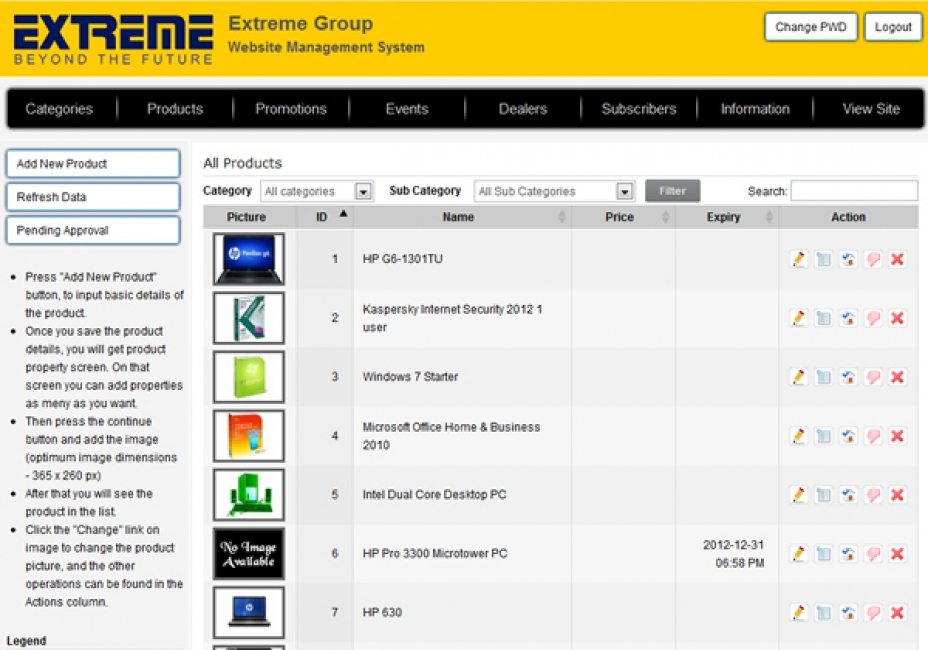Click the house-with-checkmark icon in the Microsoft Office row

pyautogui.click(x=848, y=436)
